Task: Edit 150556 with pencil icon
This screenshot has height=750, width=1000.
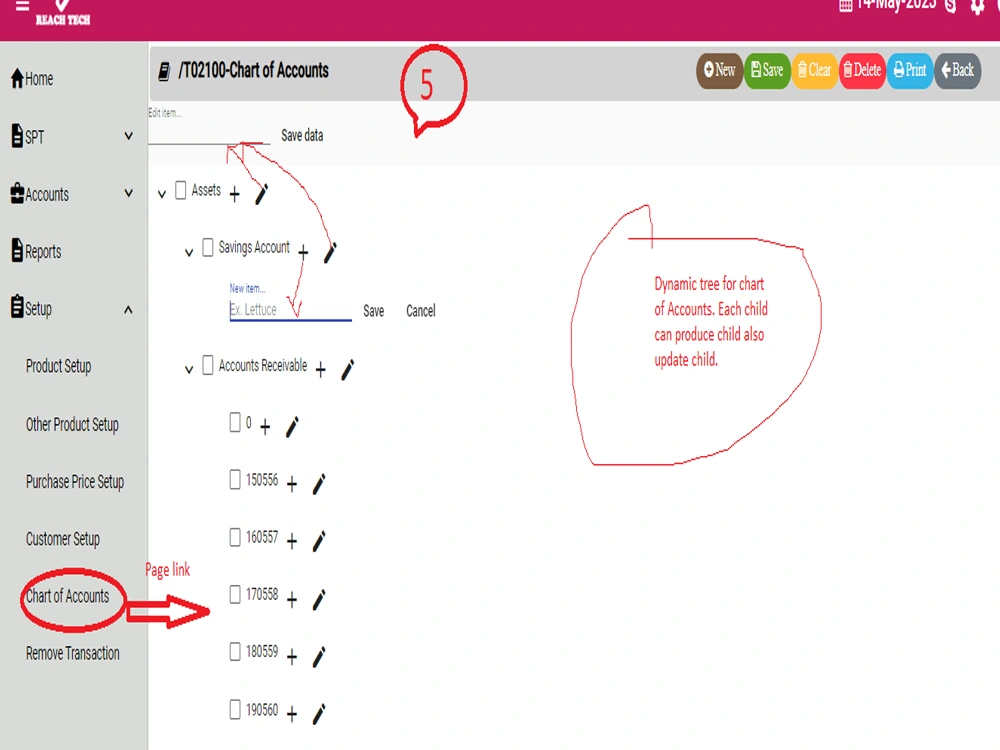Action: coord(319,484)
